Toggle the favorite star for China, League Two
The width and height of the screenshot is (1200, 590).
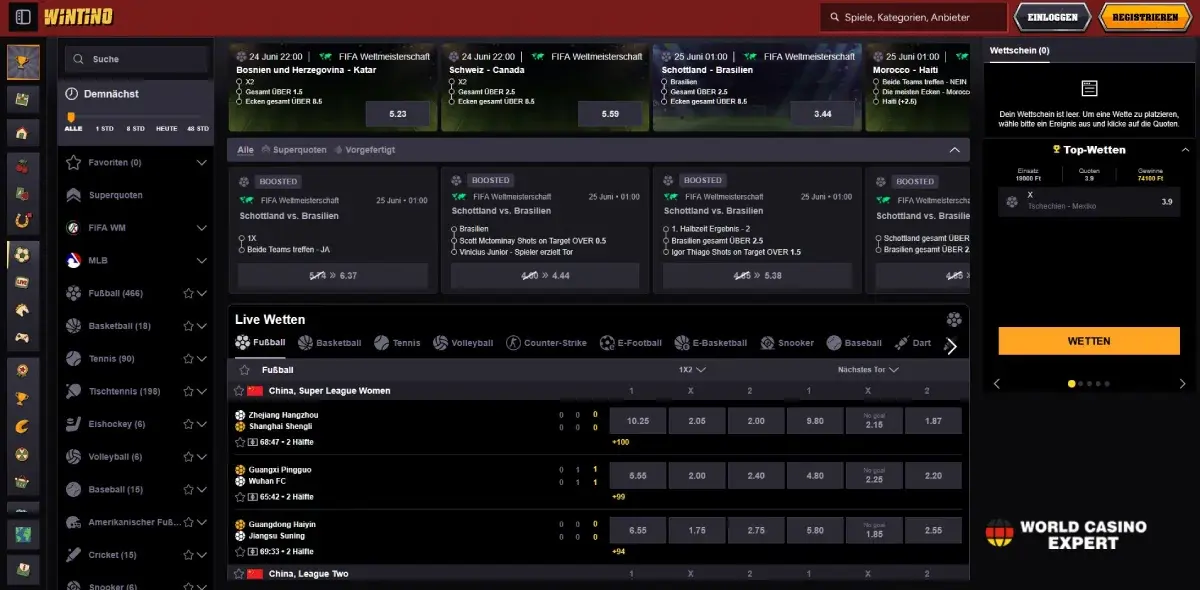tap(239, 574)
